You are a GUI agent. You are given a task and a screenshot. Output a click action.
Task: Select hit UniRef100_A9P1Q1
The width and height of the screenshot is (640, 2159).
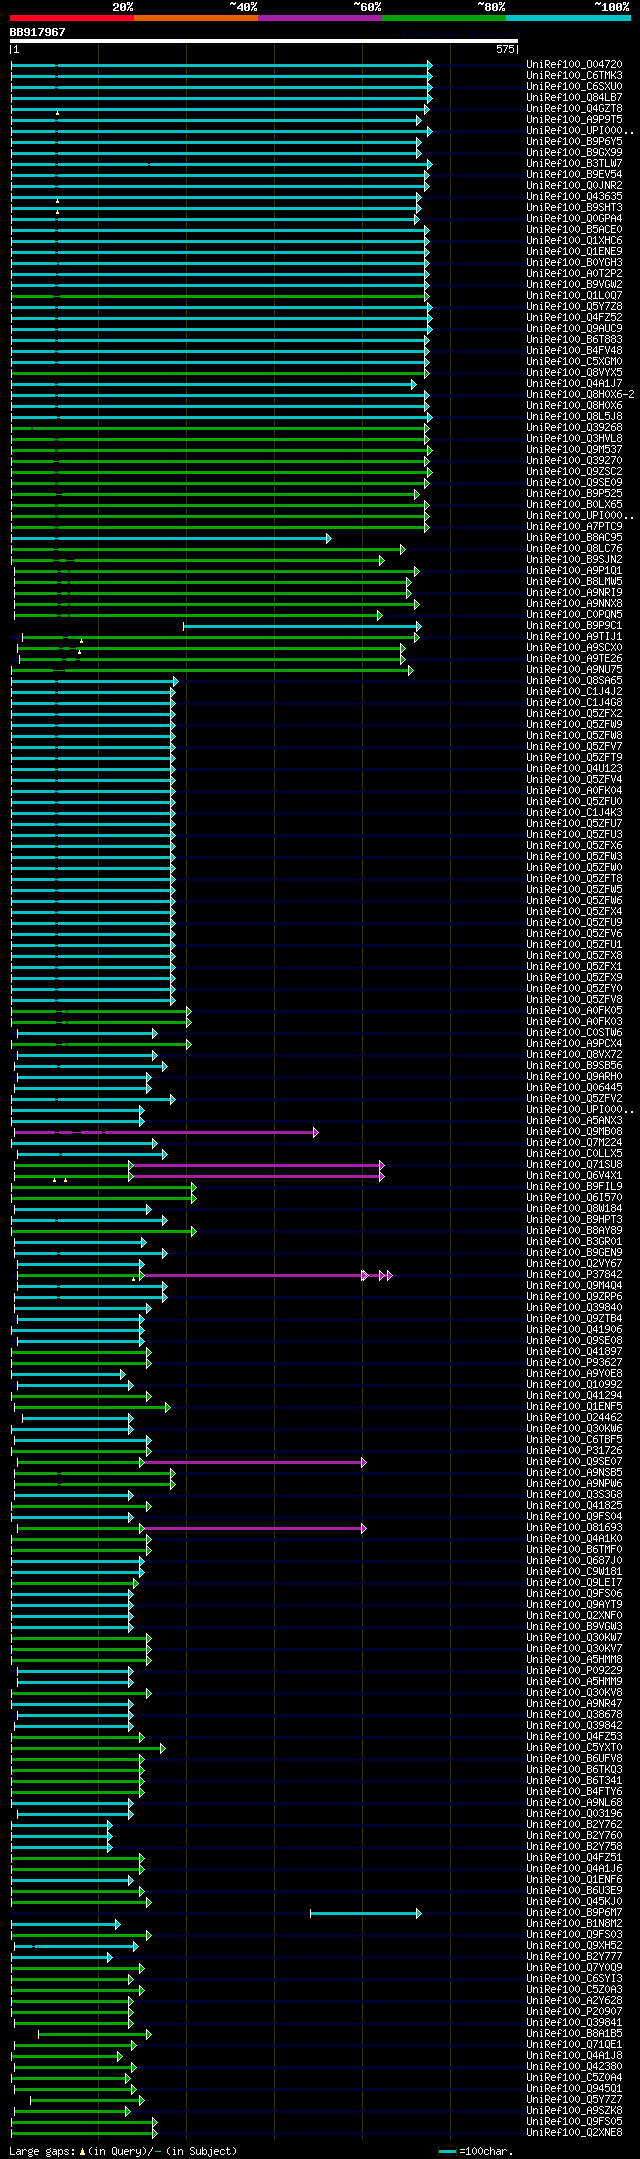tap(574, 570)
